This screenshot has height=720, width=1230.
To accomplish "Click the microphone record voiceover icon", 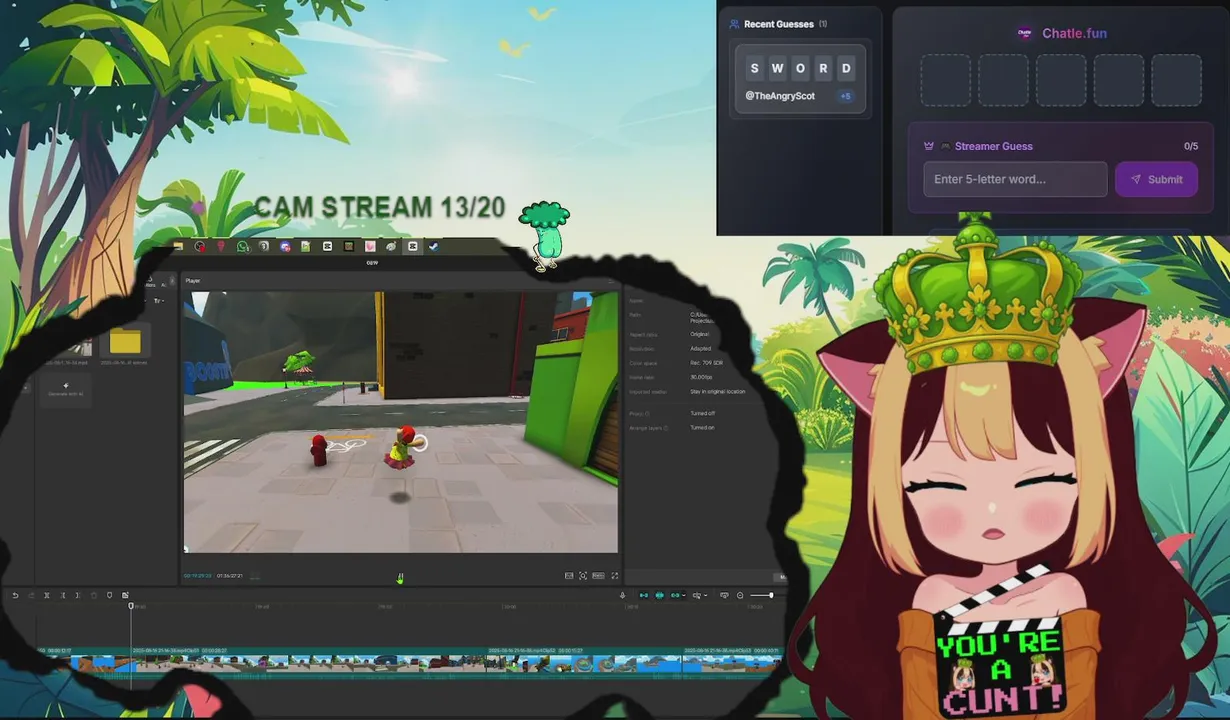I will (x=622, y=595).
